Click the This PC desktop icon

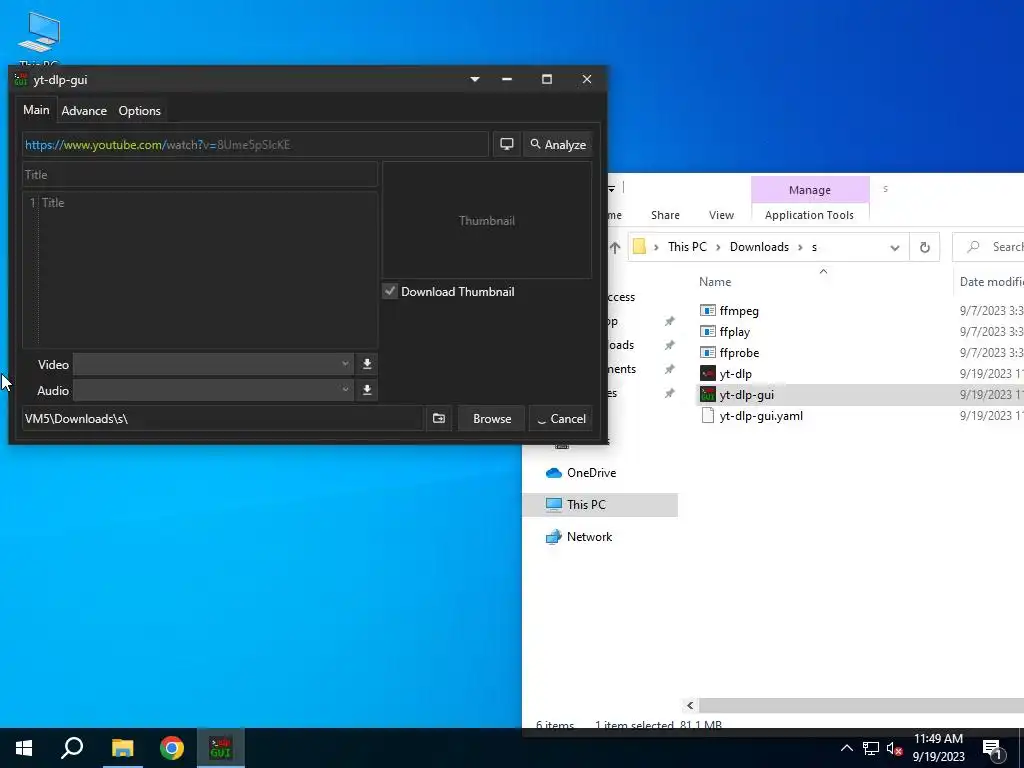pos(39,40)
